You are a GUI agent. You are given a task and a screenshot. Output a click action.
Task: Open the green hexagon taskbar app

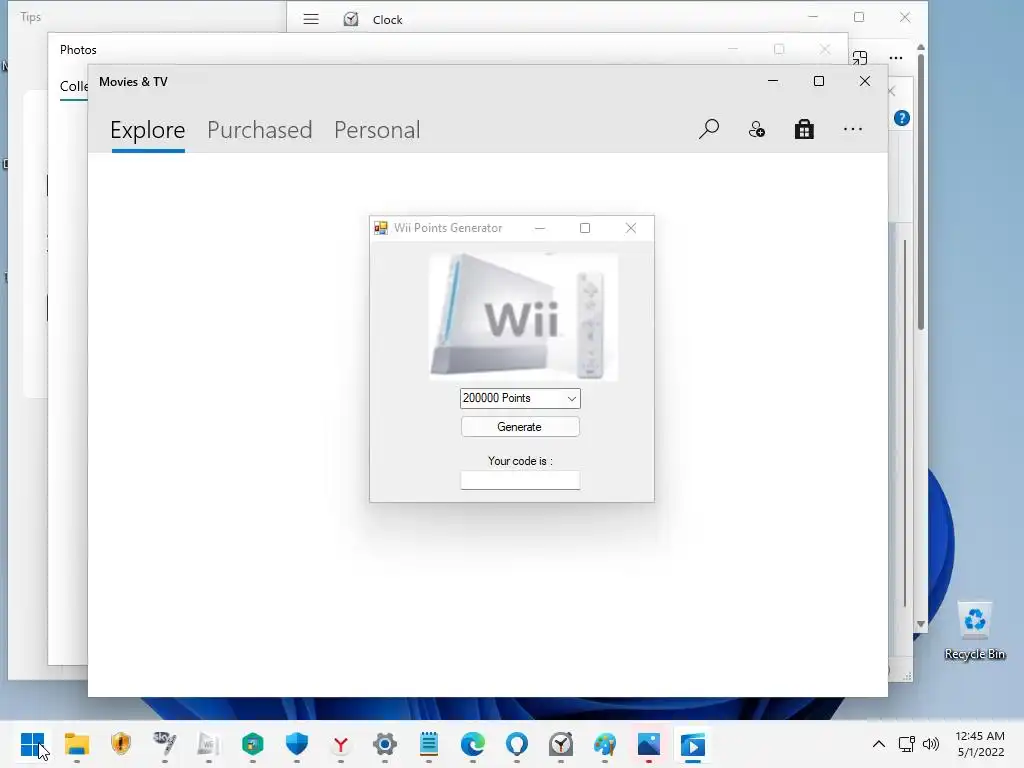253,744
